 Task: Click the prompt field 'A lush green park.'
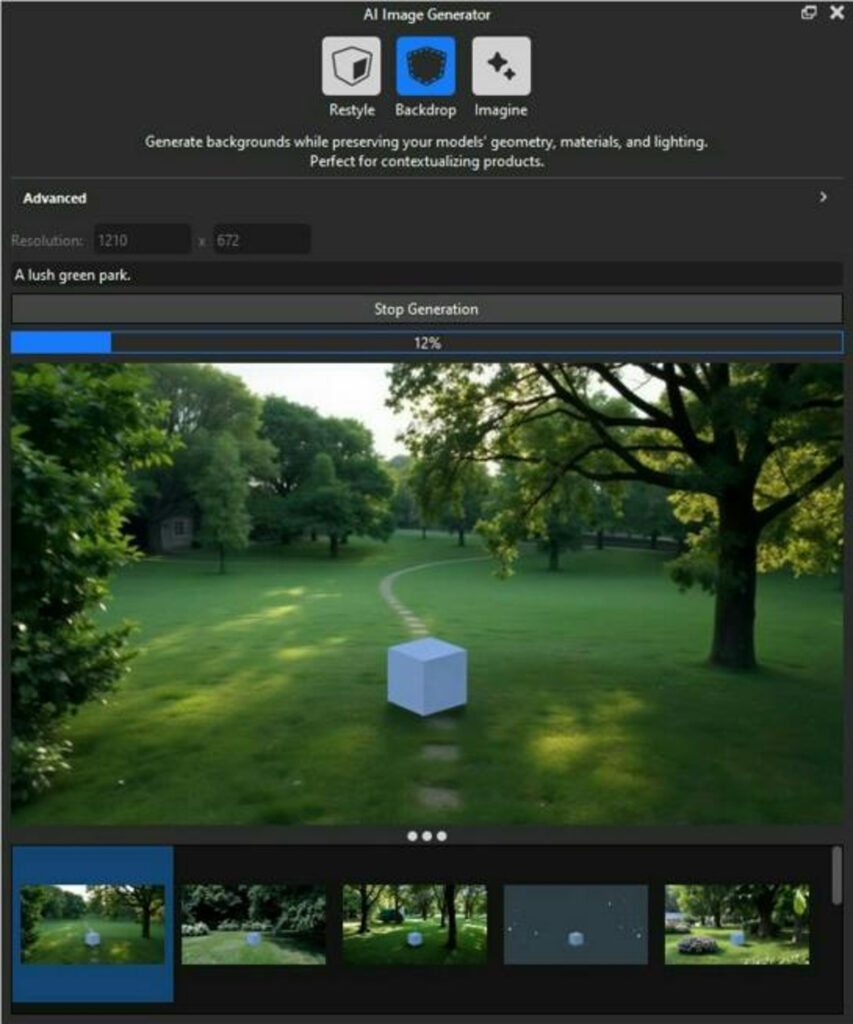point(426,275)
